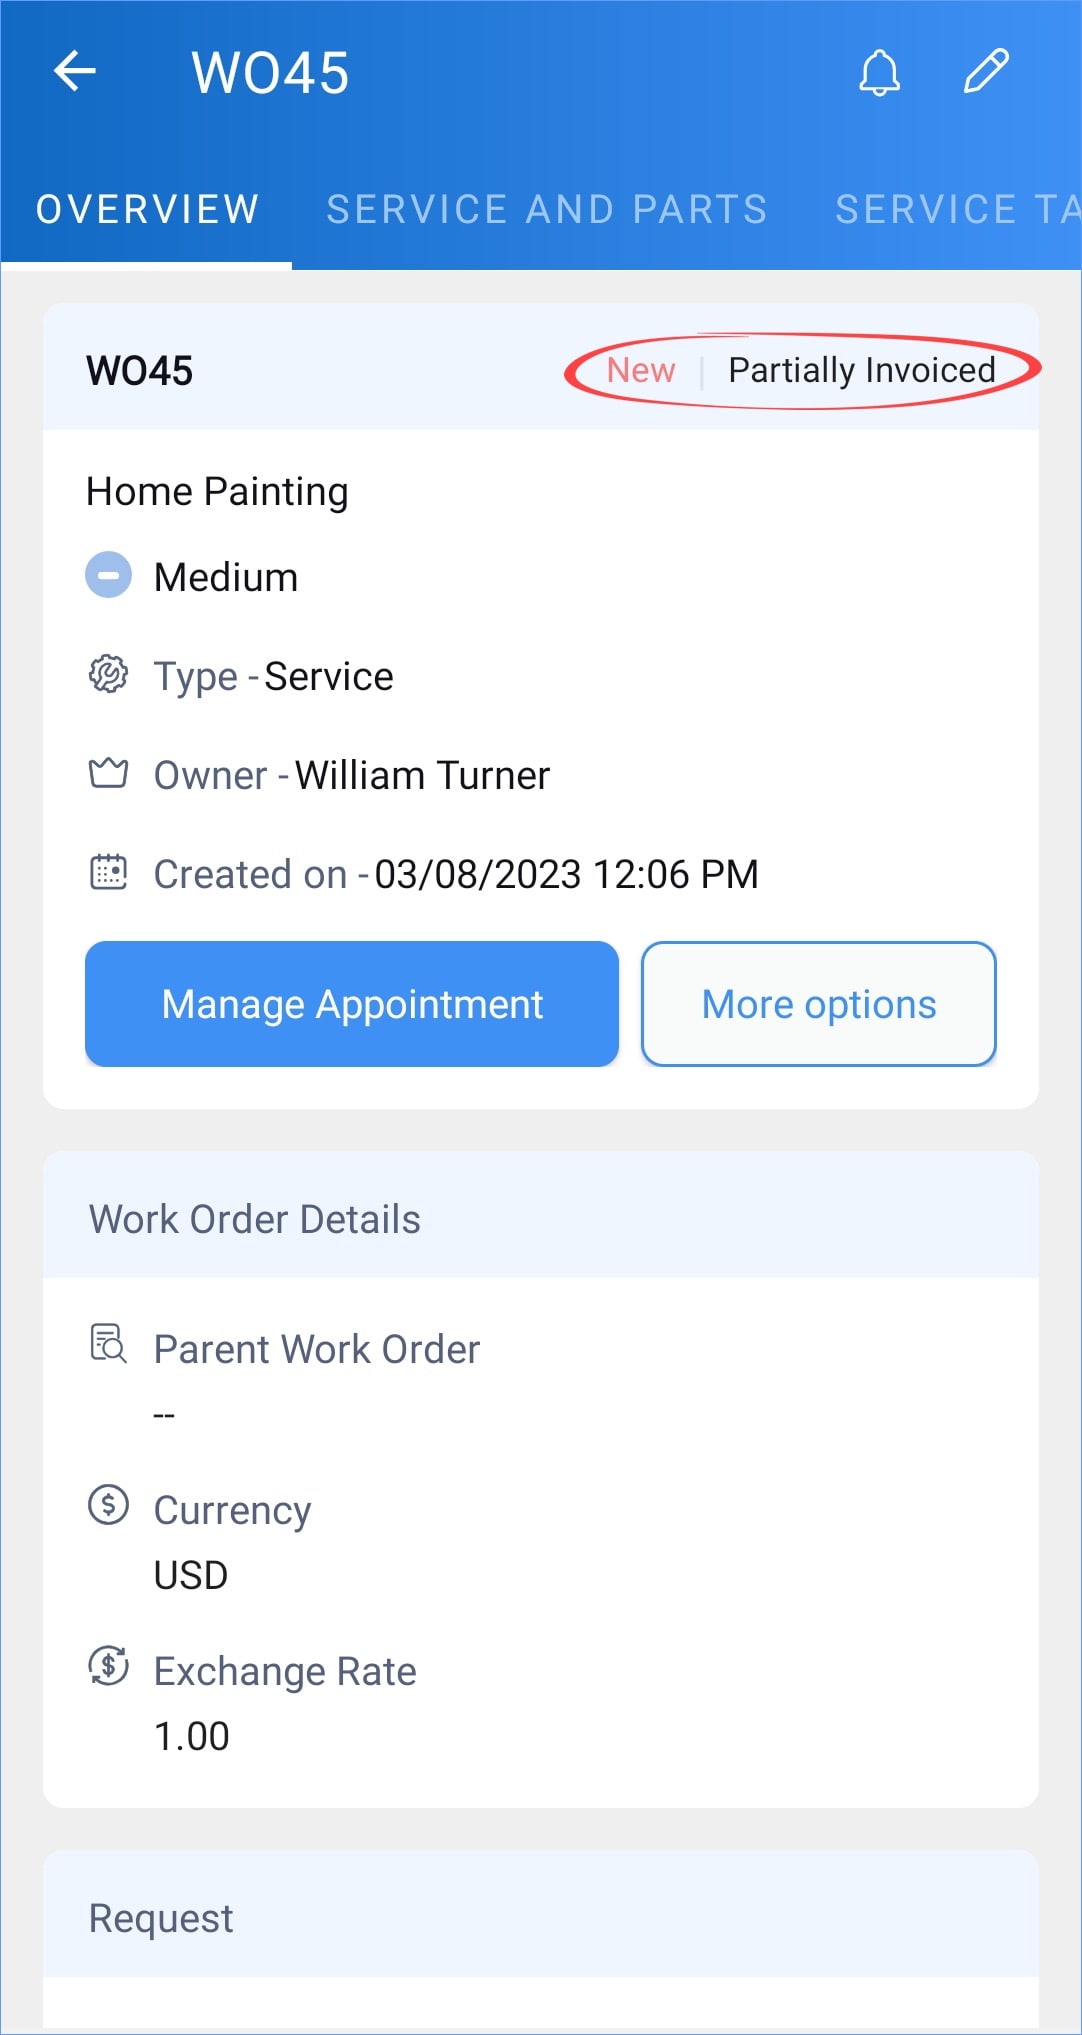Switch to the Overview tab
The width and height of the screenshot is (1082, 2035).
point(148,209)
